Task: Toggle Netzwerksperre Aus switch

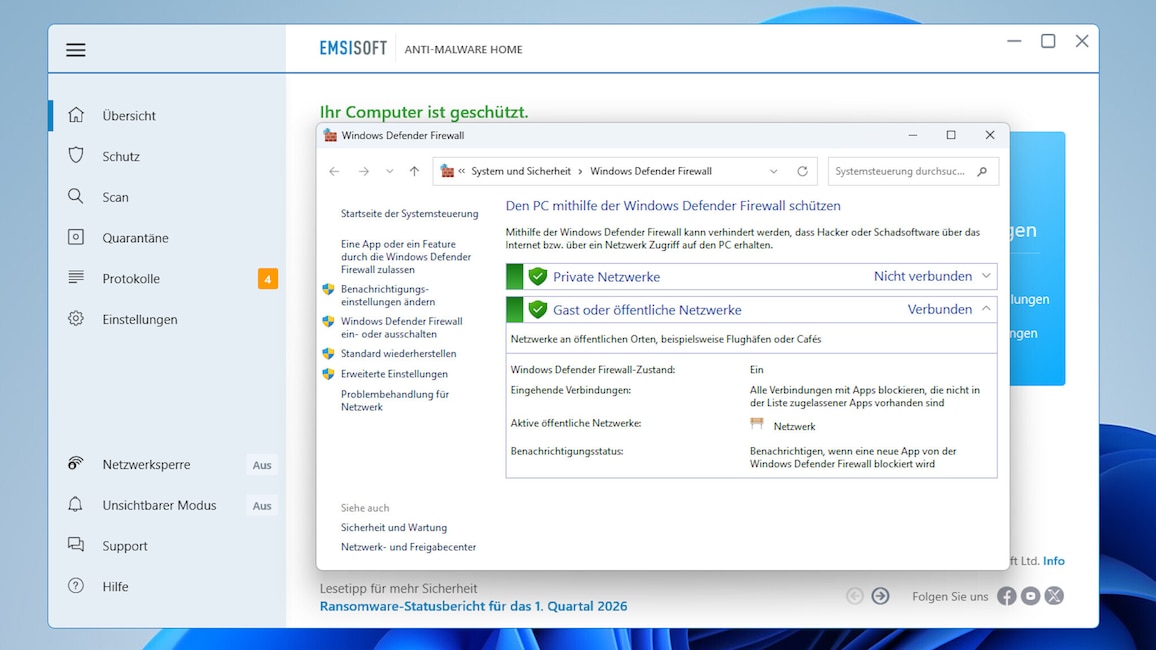Action: coord(262,465)
